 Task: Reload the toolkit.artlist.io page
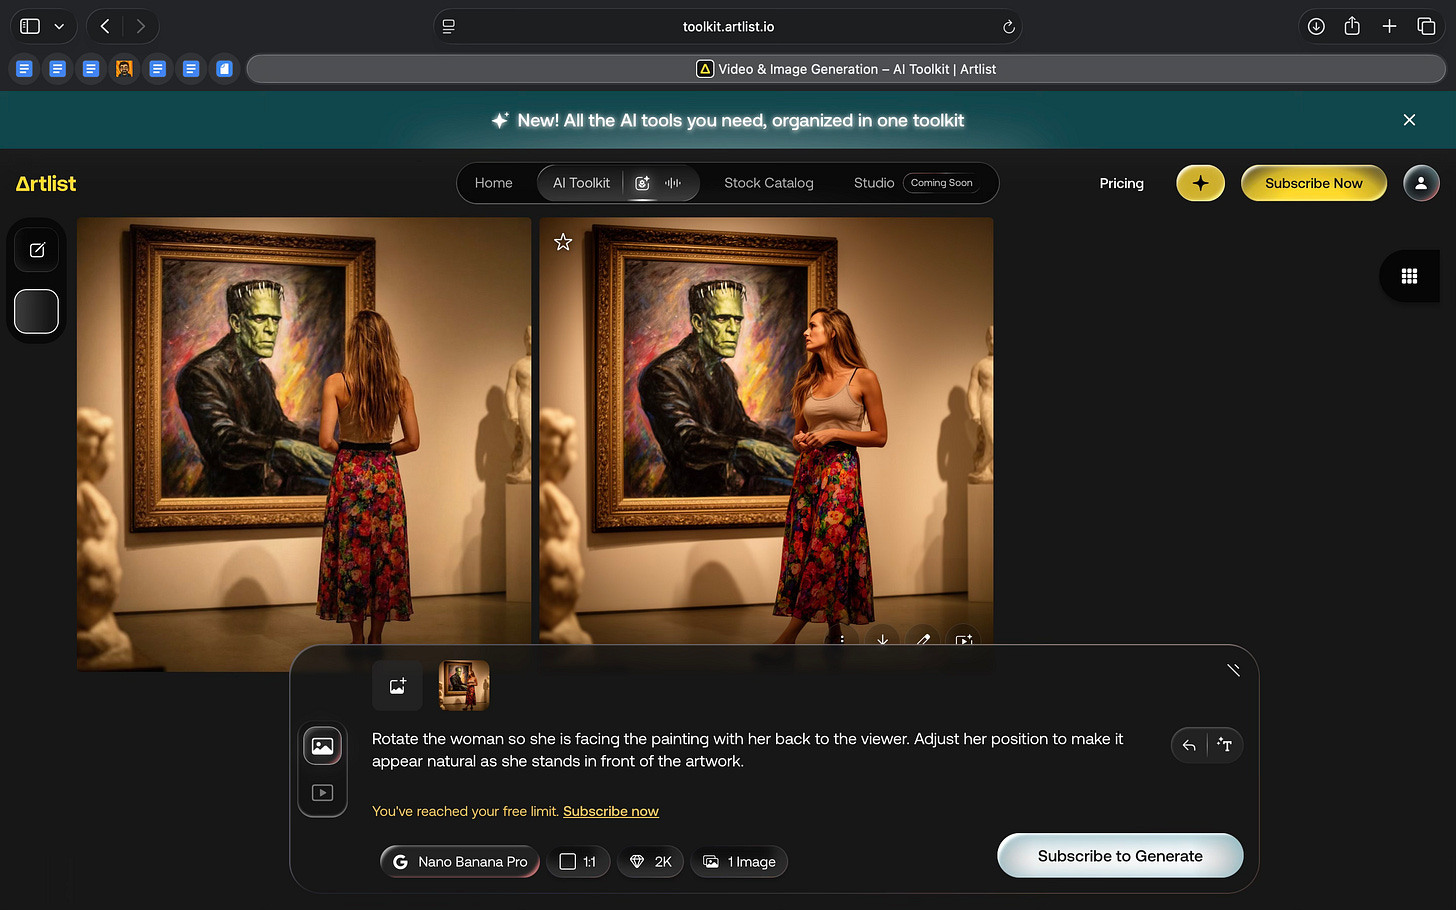1009,27
